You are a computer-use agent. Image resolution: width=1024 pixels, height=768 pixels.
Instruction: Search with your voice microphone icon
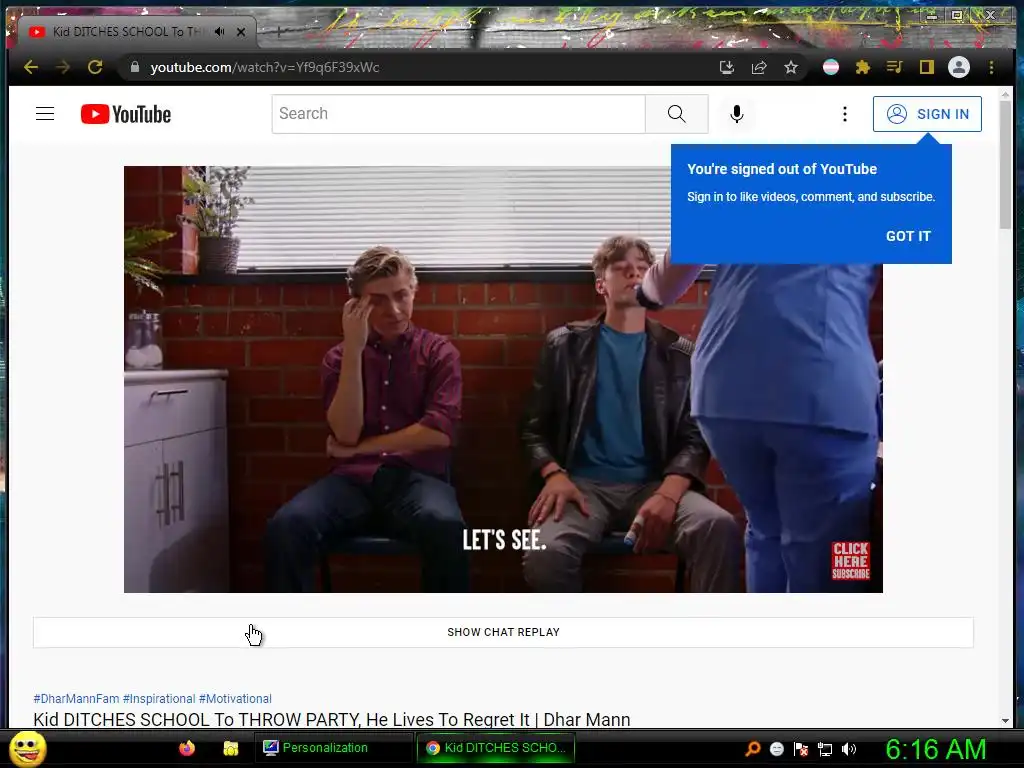tap(737, 114)
